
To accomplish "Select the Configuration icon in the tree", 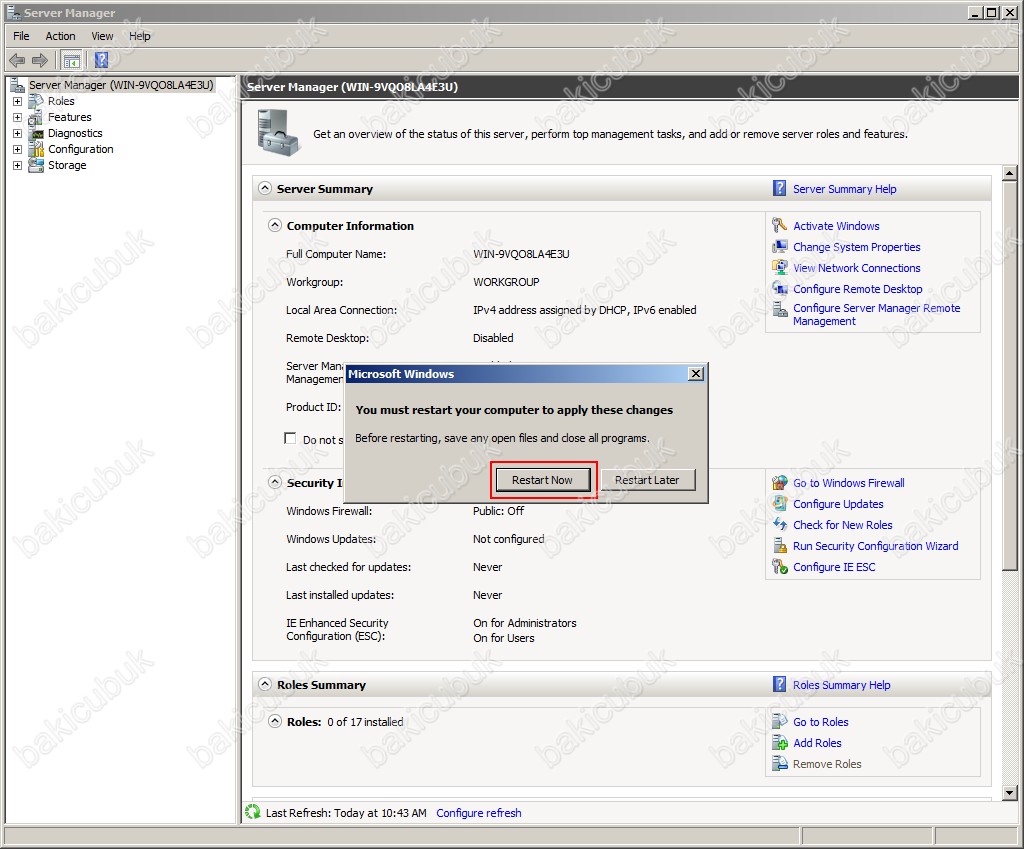I will (x=36, y=150).
